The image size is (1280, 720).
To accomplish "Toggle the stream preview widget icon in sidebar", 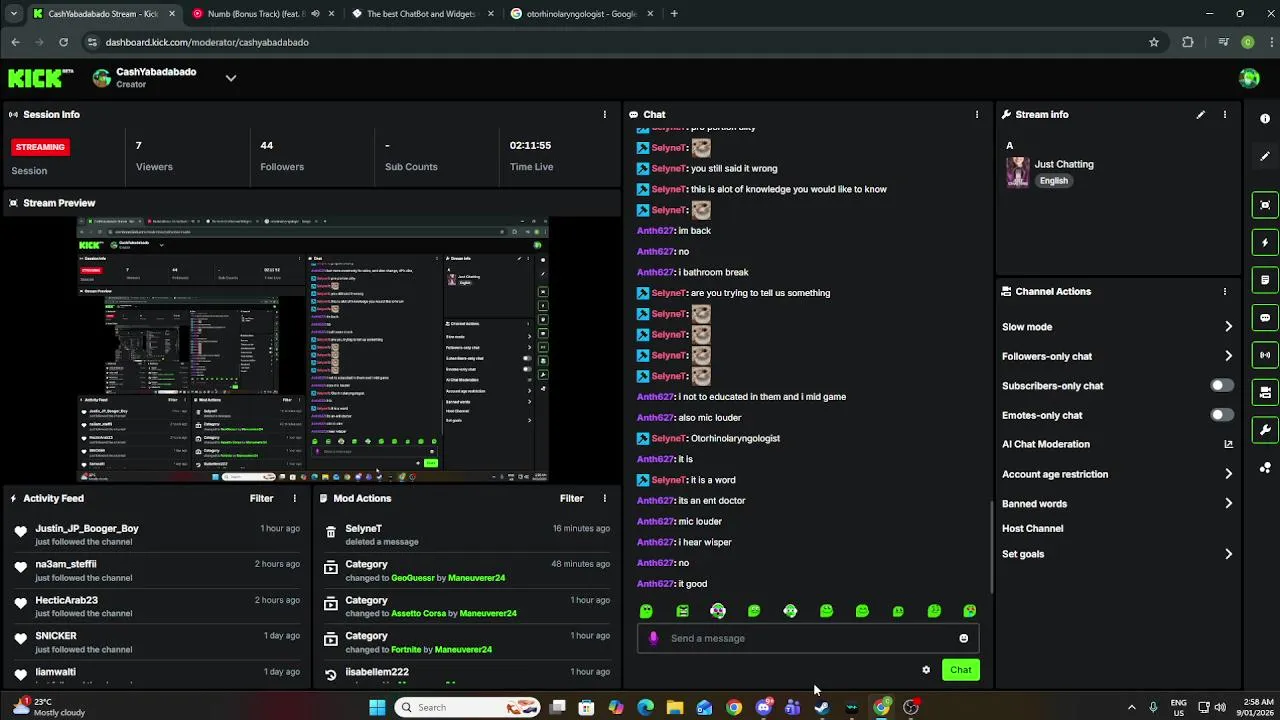I will point(1265,205).
